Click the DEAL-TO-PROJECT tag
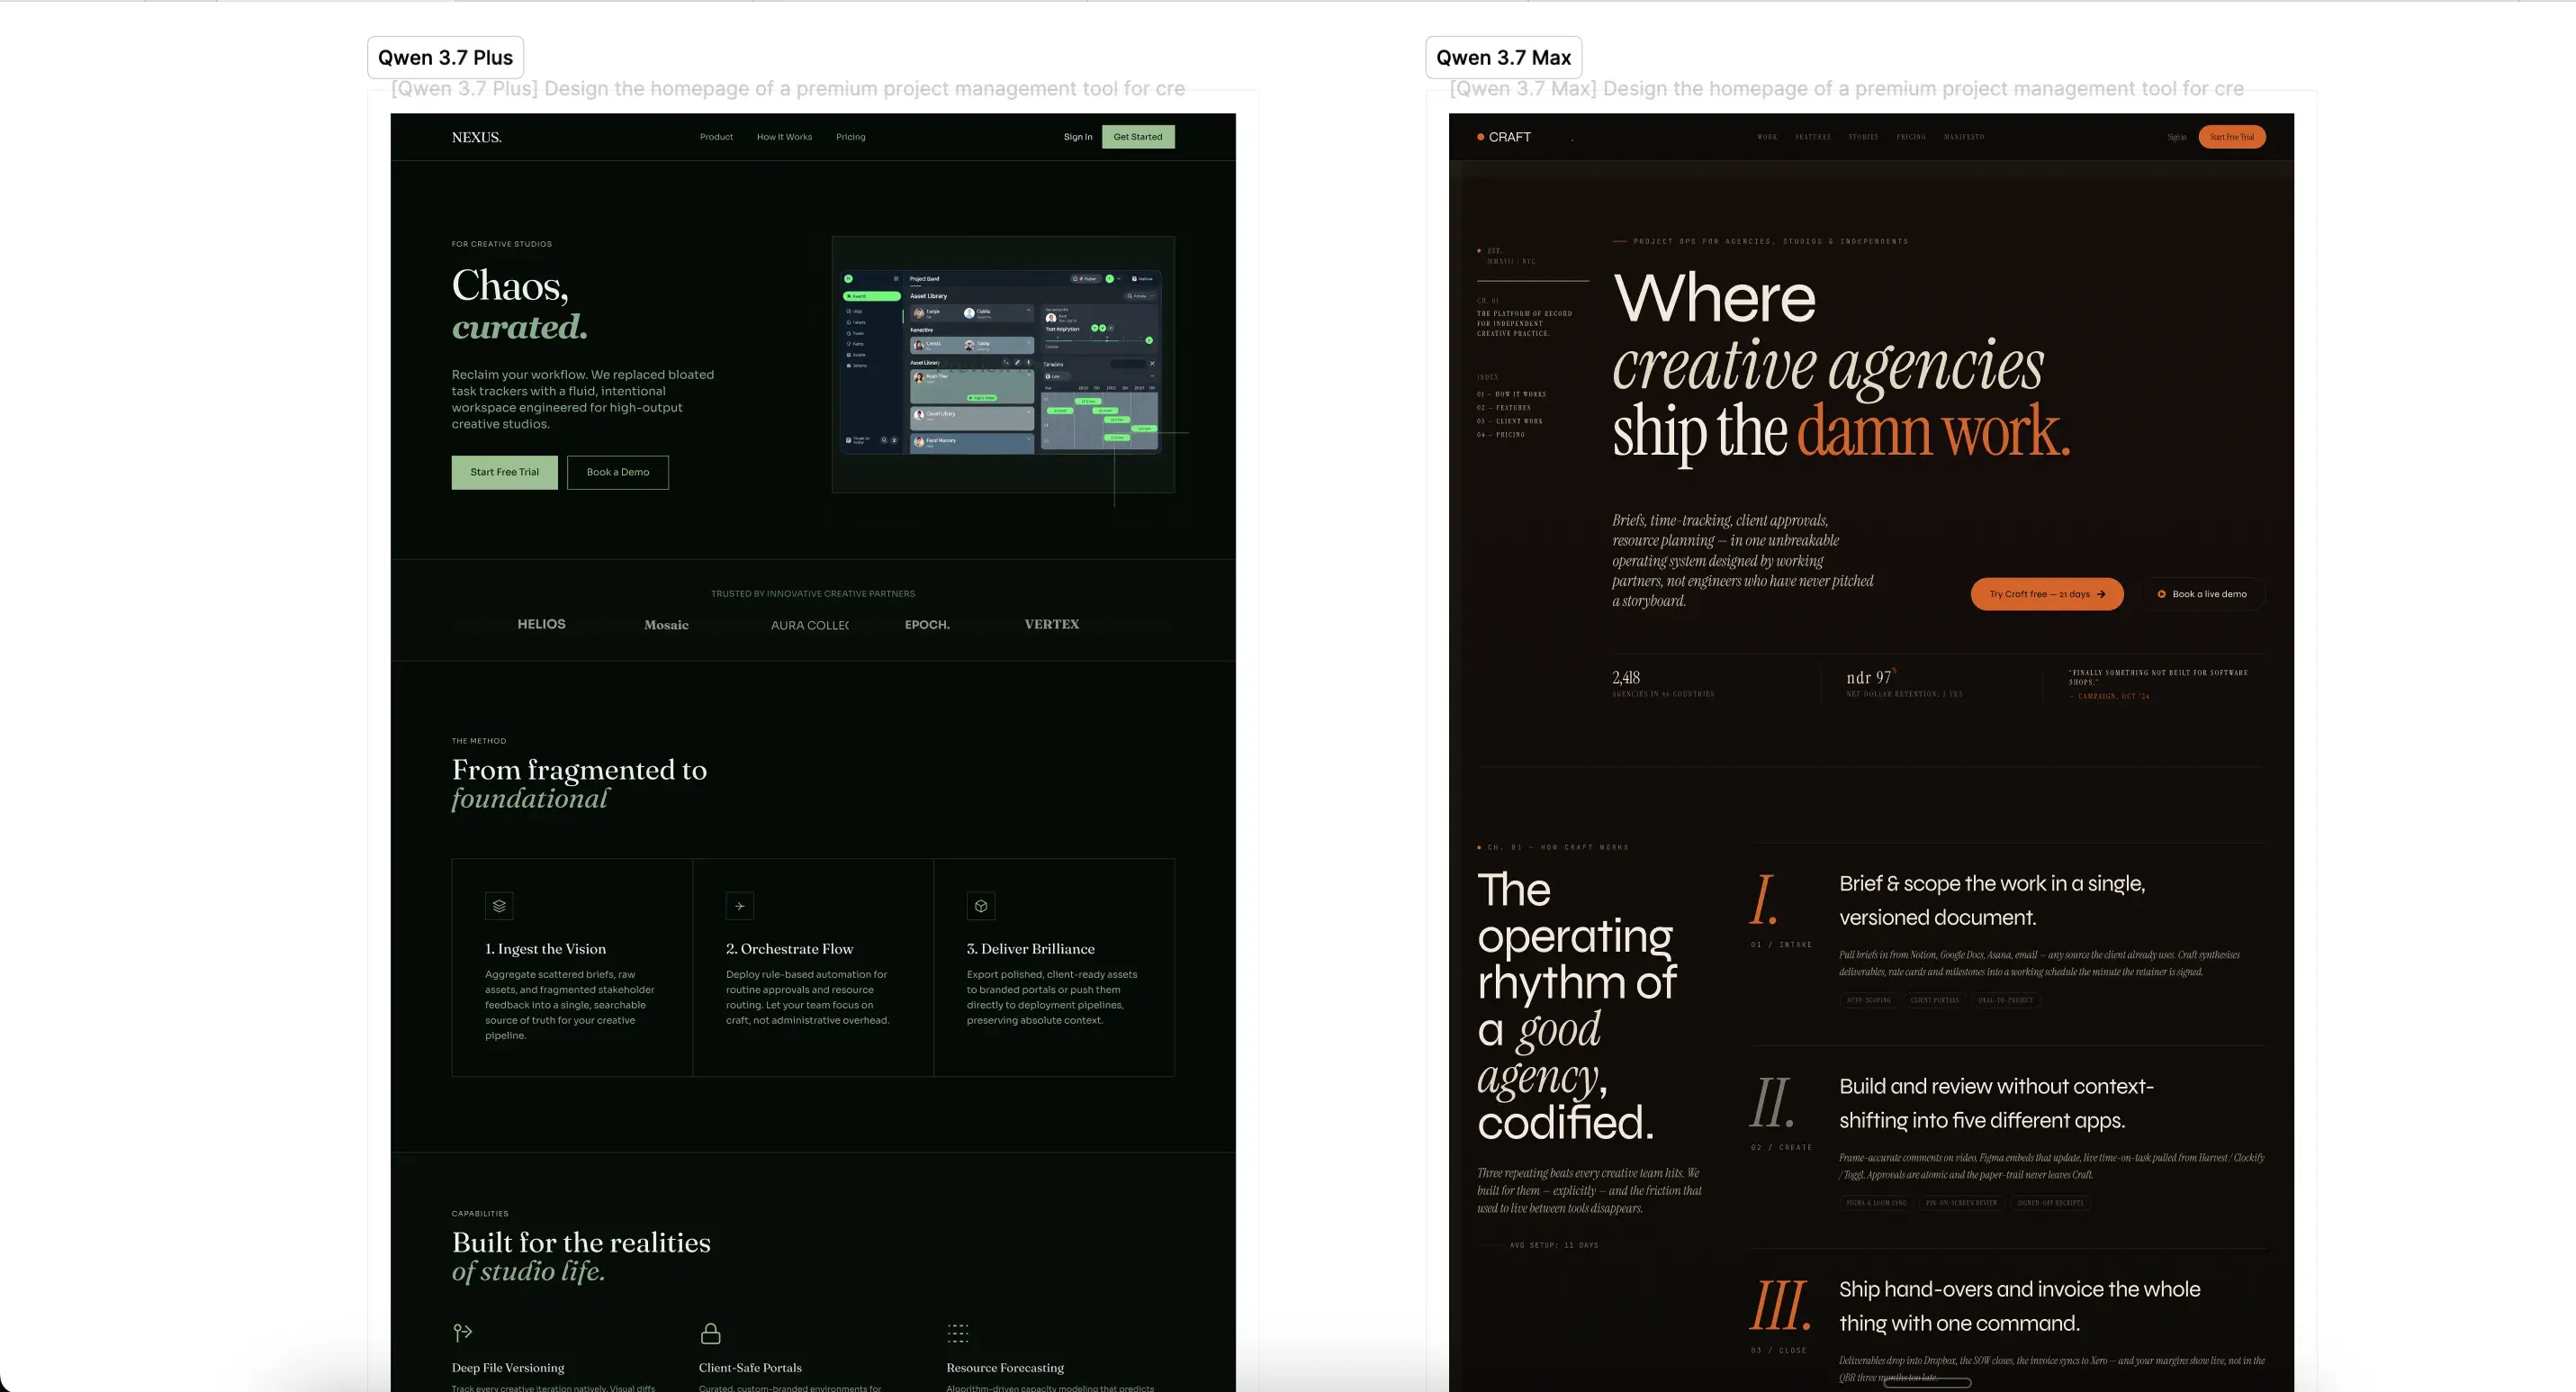 [2005, 1000]
